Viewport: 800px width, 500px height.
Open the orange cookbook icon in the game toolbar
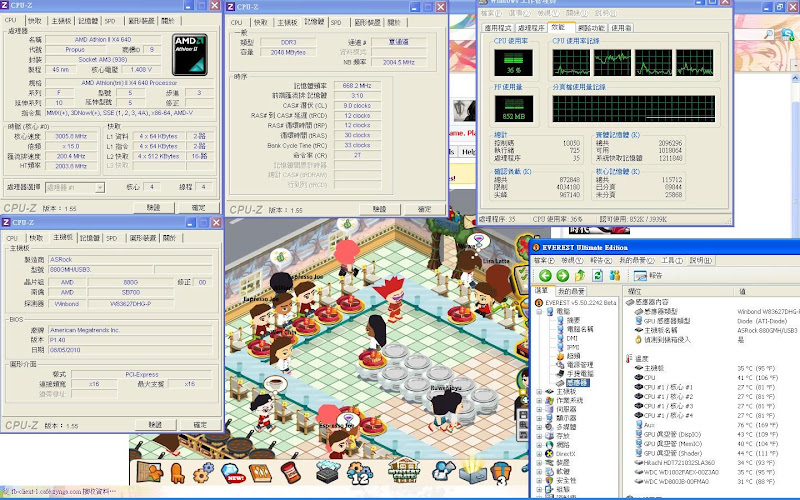click(x=260, y=473)
